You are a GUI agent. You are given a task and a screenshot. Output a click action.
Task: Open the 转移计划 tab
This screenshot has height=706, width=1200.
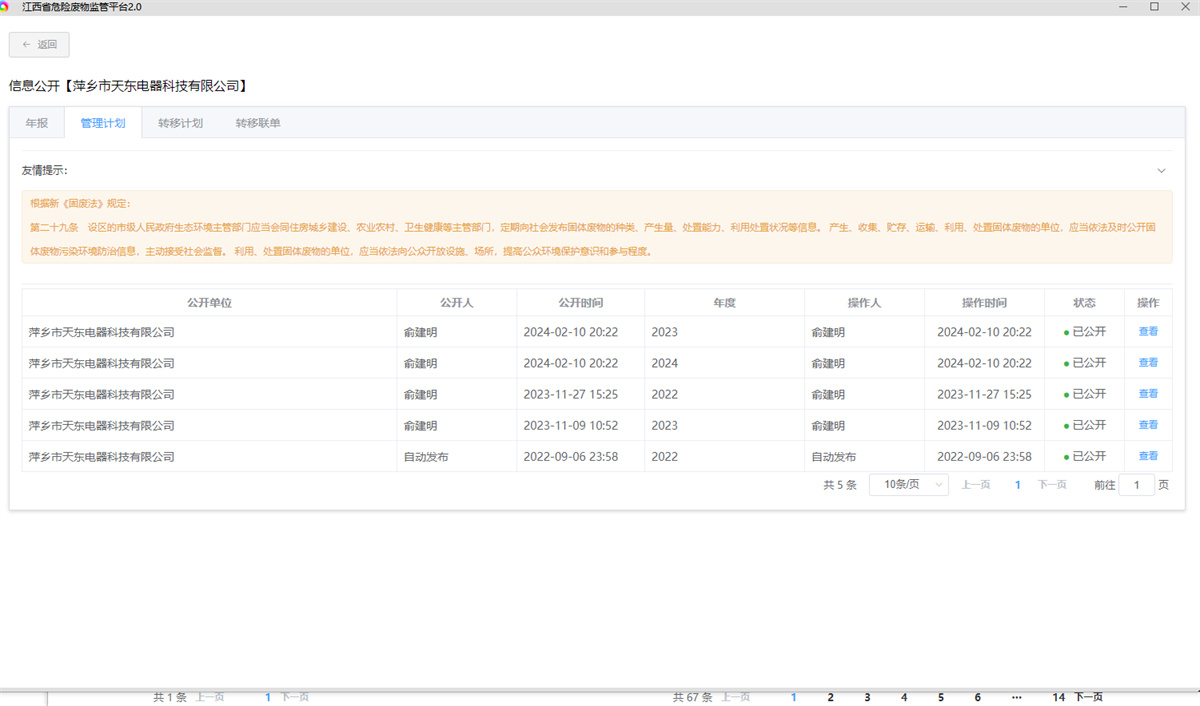180,123
